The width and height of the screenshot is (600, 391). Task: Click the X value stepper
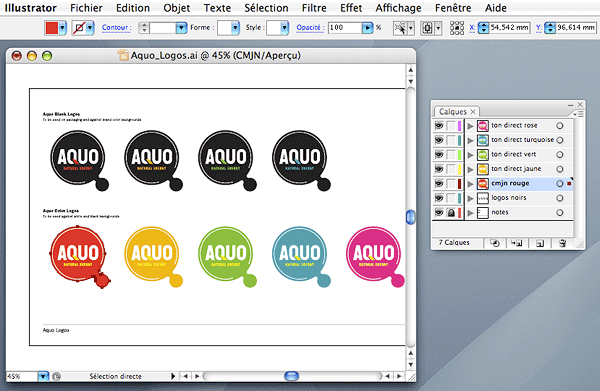[x=483, y=28]
